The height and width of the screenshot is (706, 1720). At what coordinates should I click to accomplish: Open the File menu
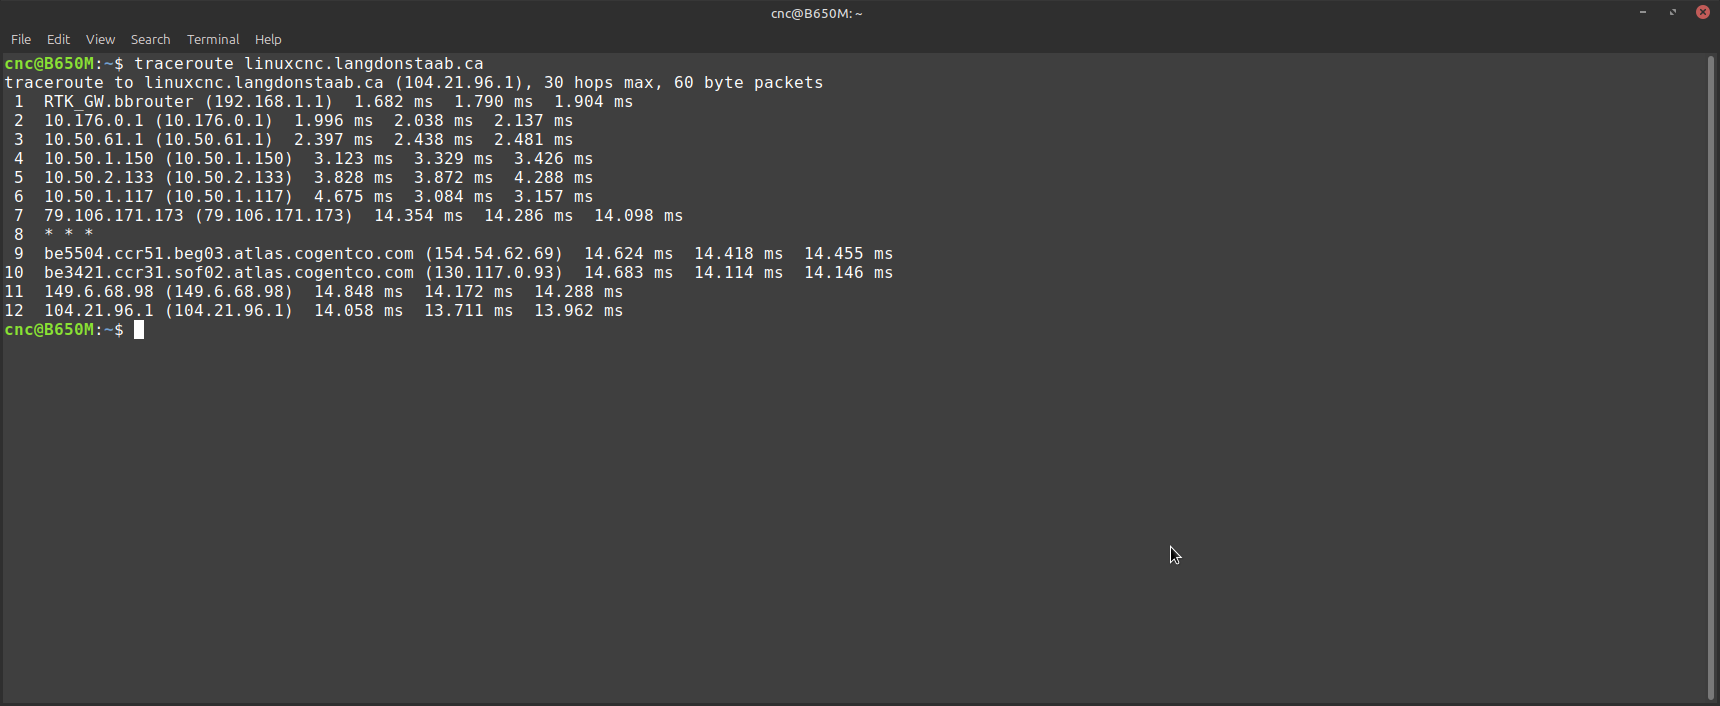coord(21,39)
